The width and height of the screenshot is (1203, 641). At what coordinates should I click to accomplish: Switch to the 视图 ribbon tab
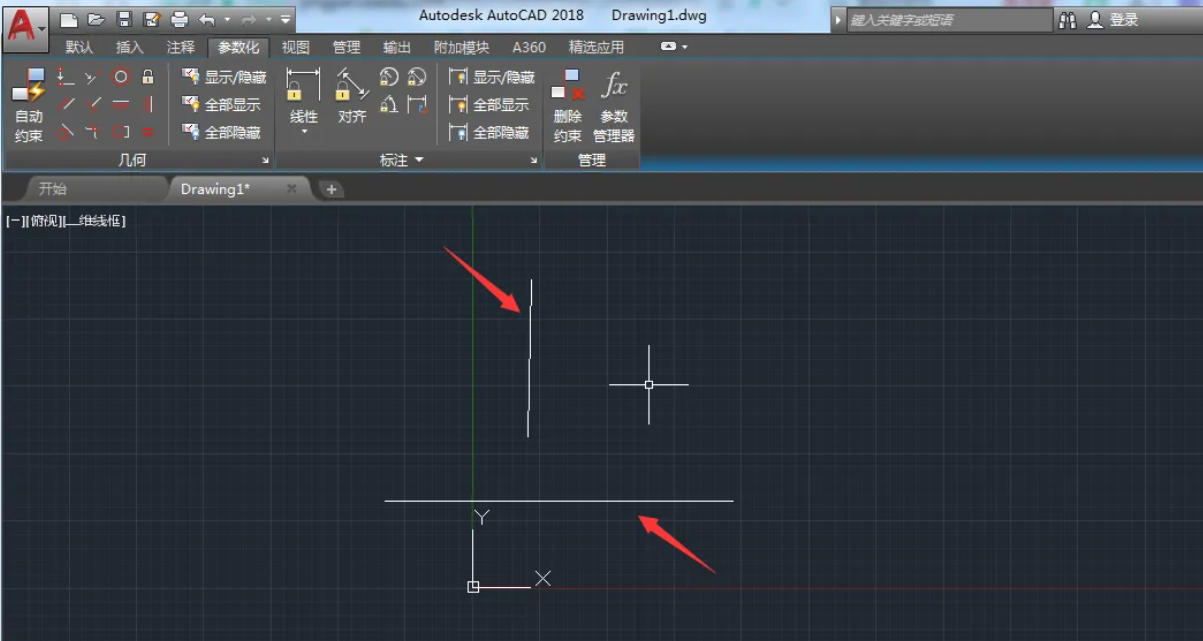295,46
